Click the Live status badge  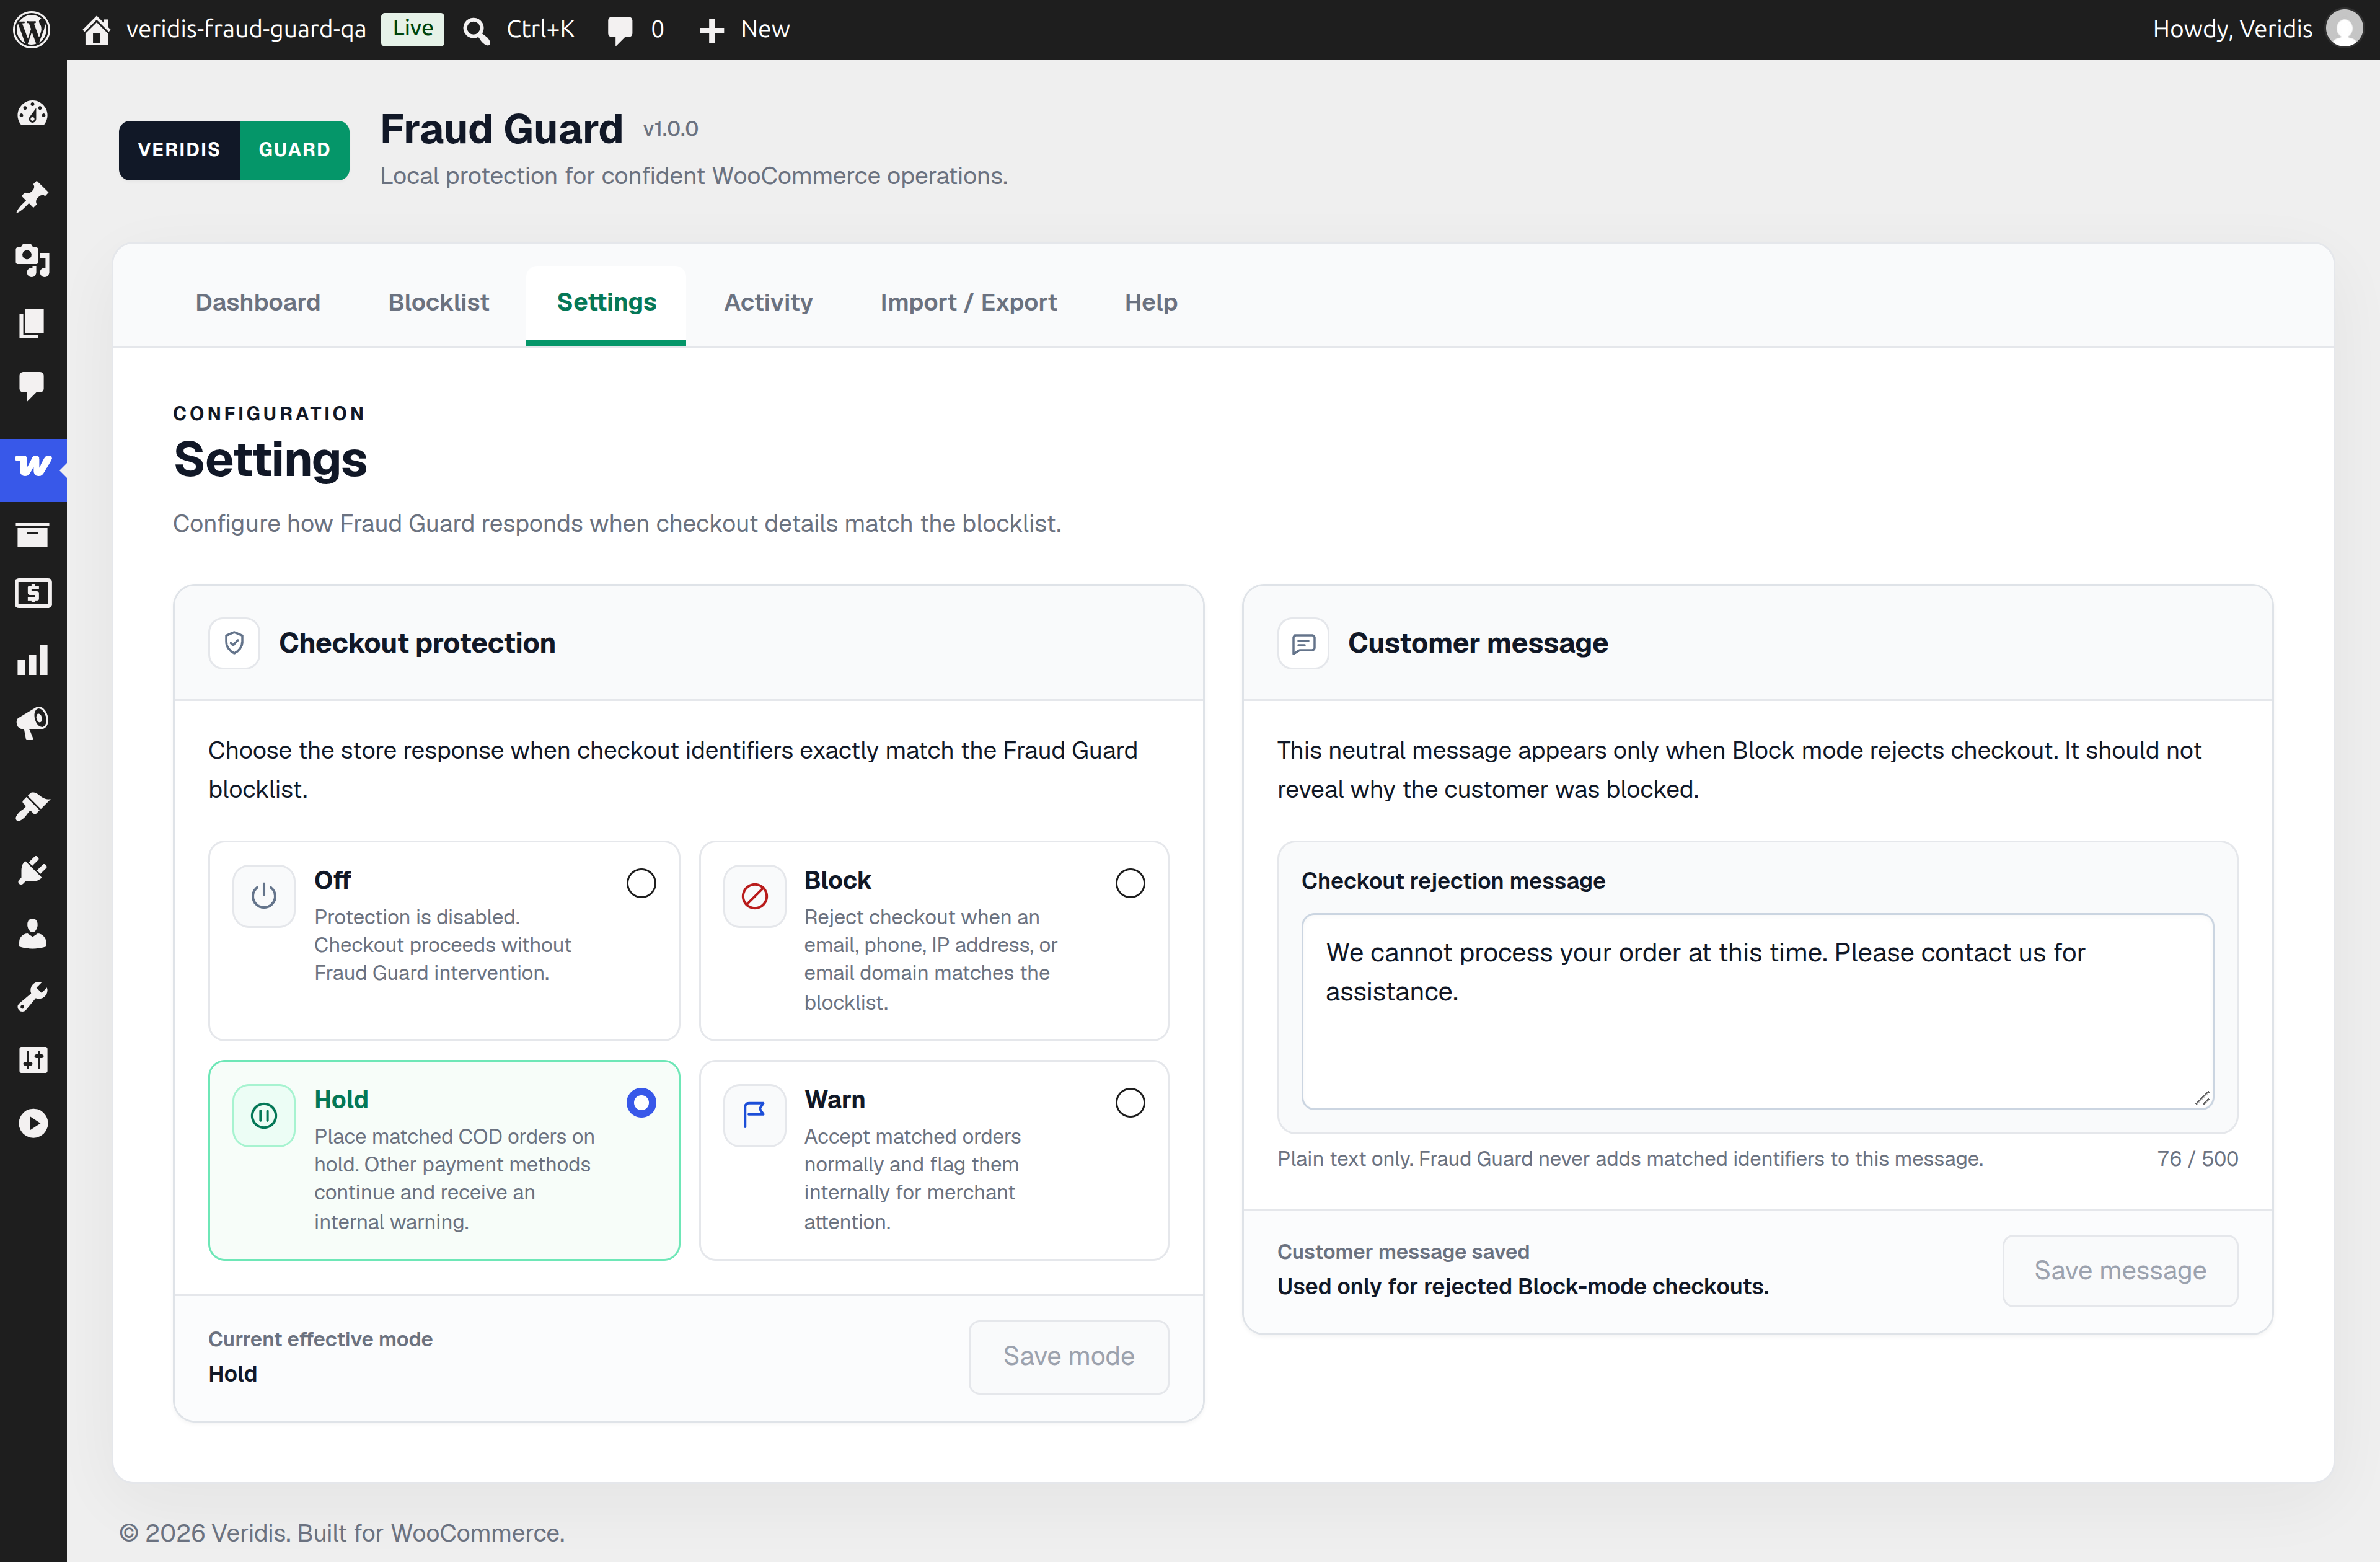pos(412,29)
